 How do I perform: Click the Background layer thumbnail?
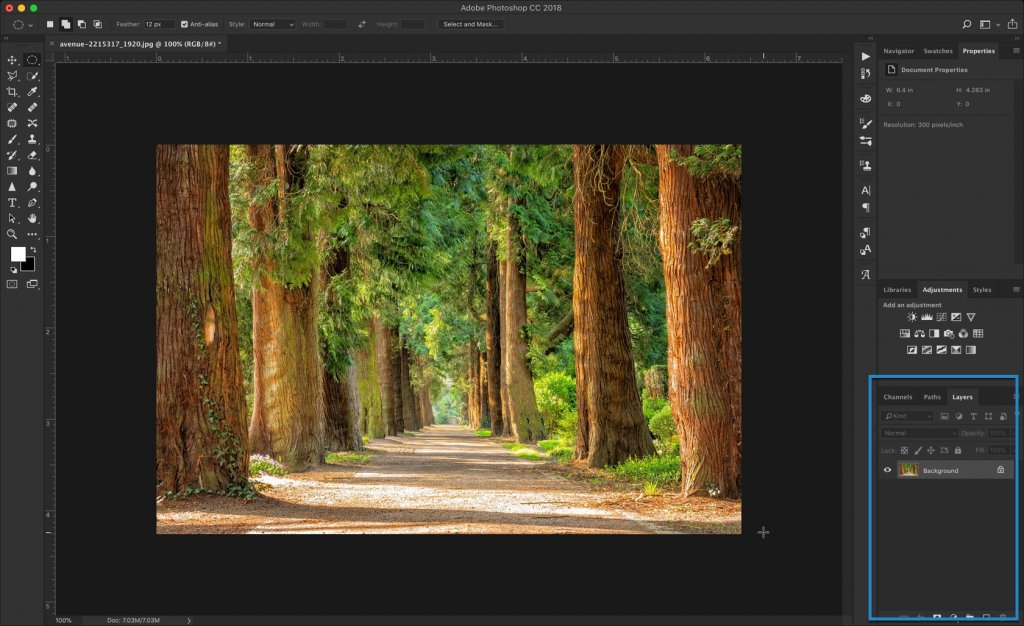click(x=908, y=470)
